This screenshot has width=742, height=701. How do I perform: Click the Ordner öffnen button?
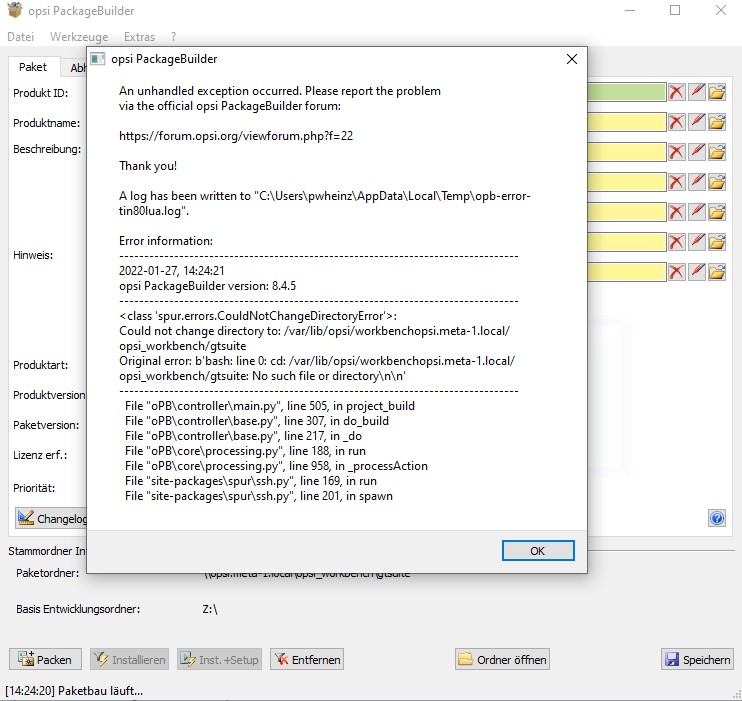pos(503,659)
